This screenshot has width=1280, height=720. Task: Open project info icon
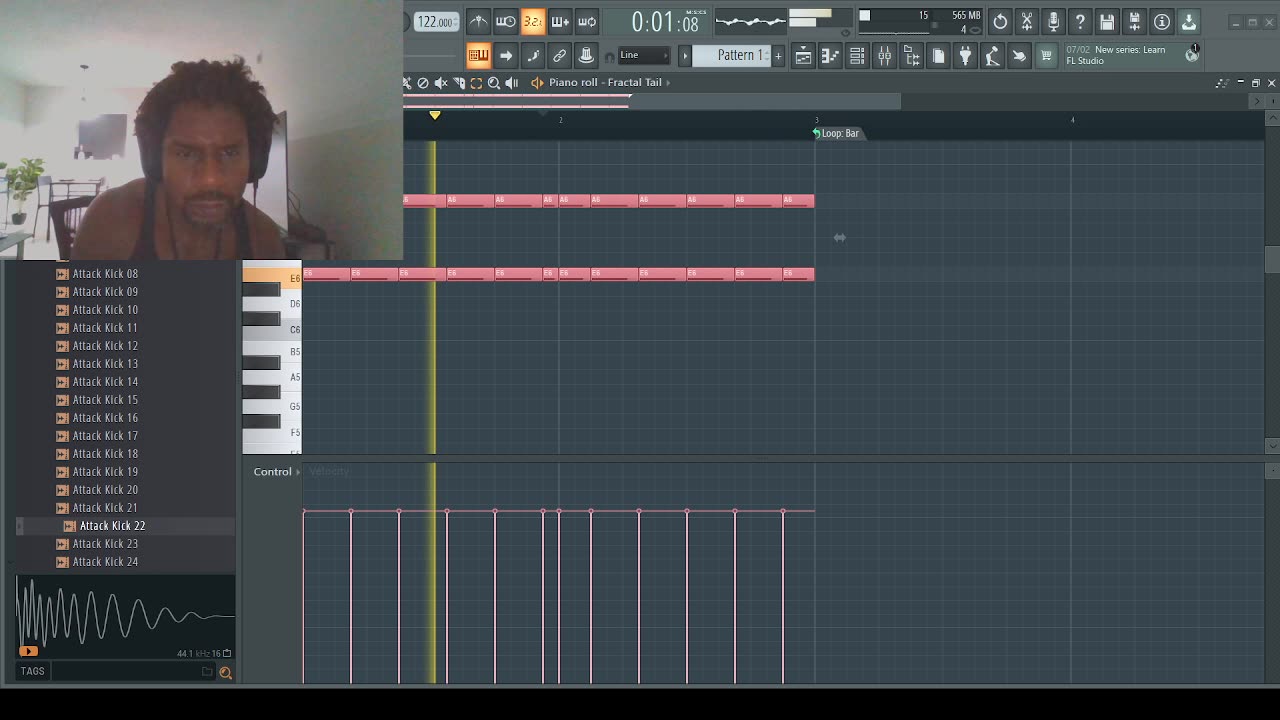point(1162,22)
